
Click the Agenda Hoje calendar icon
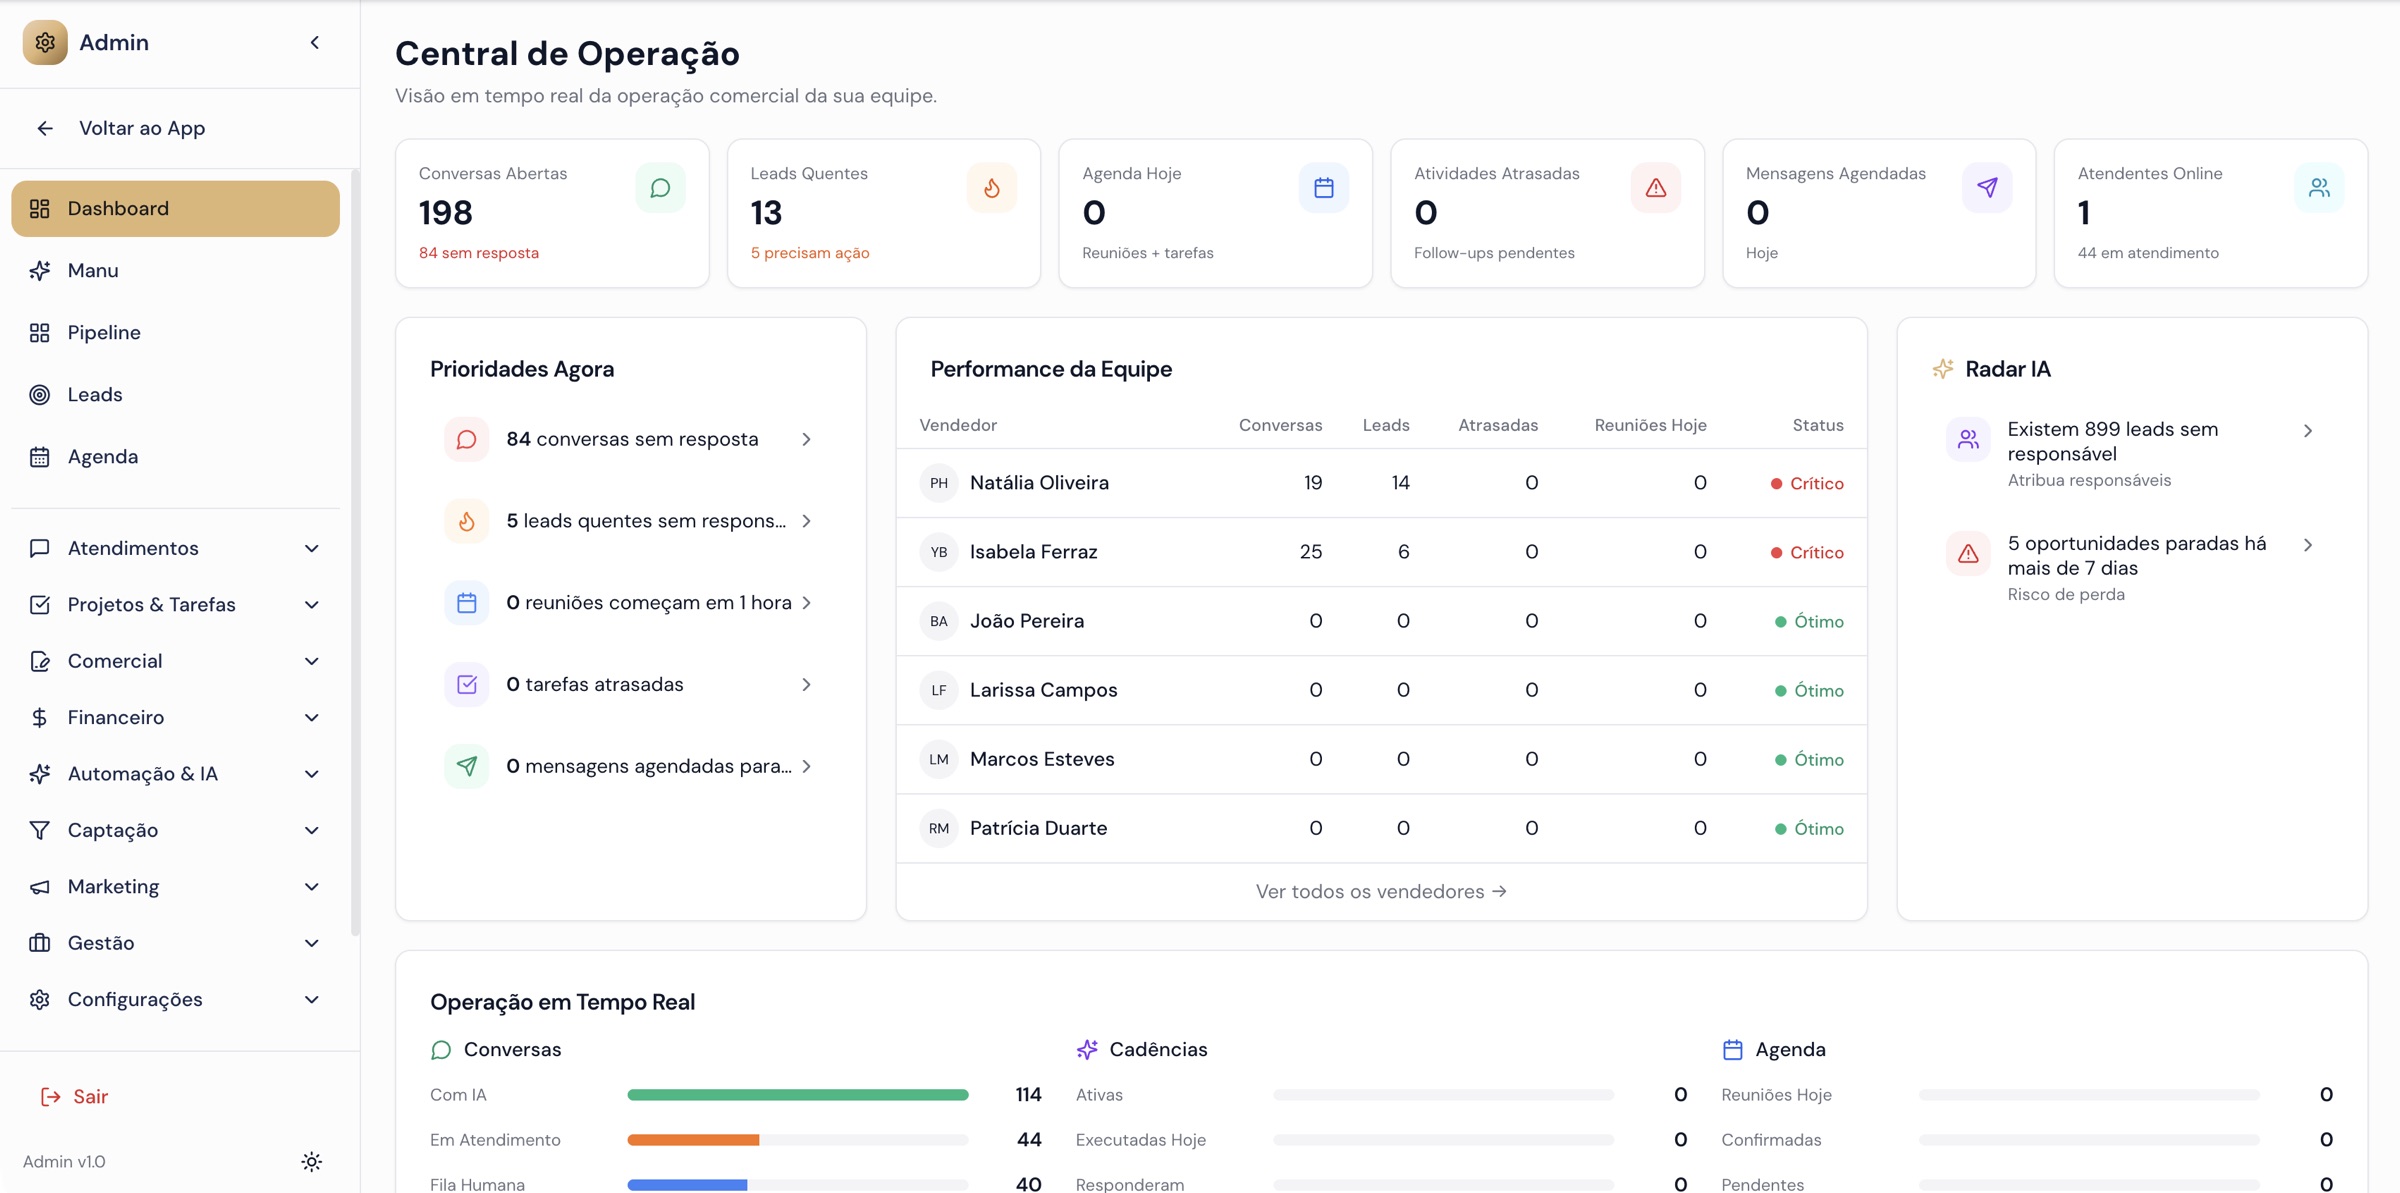coord(1323,188)
